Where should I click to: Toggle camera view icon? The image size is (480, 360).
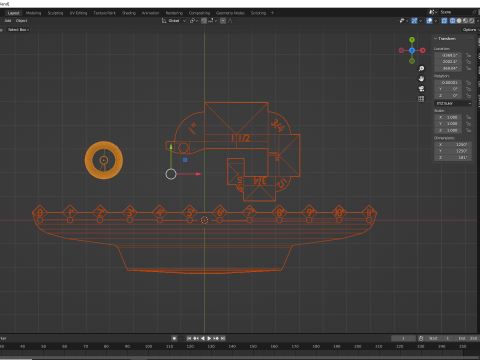pos(421,89)
